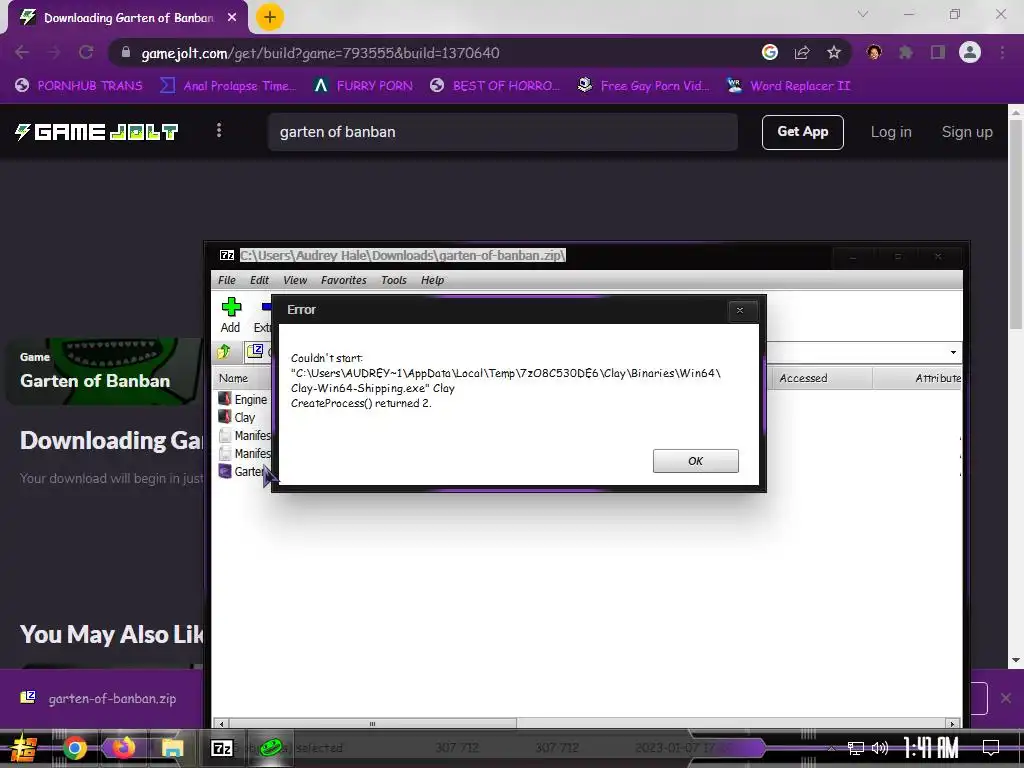Click the network icon in system tray
The width and height of the screenshot is (1024, 768).
[x=856, y=748]
